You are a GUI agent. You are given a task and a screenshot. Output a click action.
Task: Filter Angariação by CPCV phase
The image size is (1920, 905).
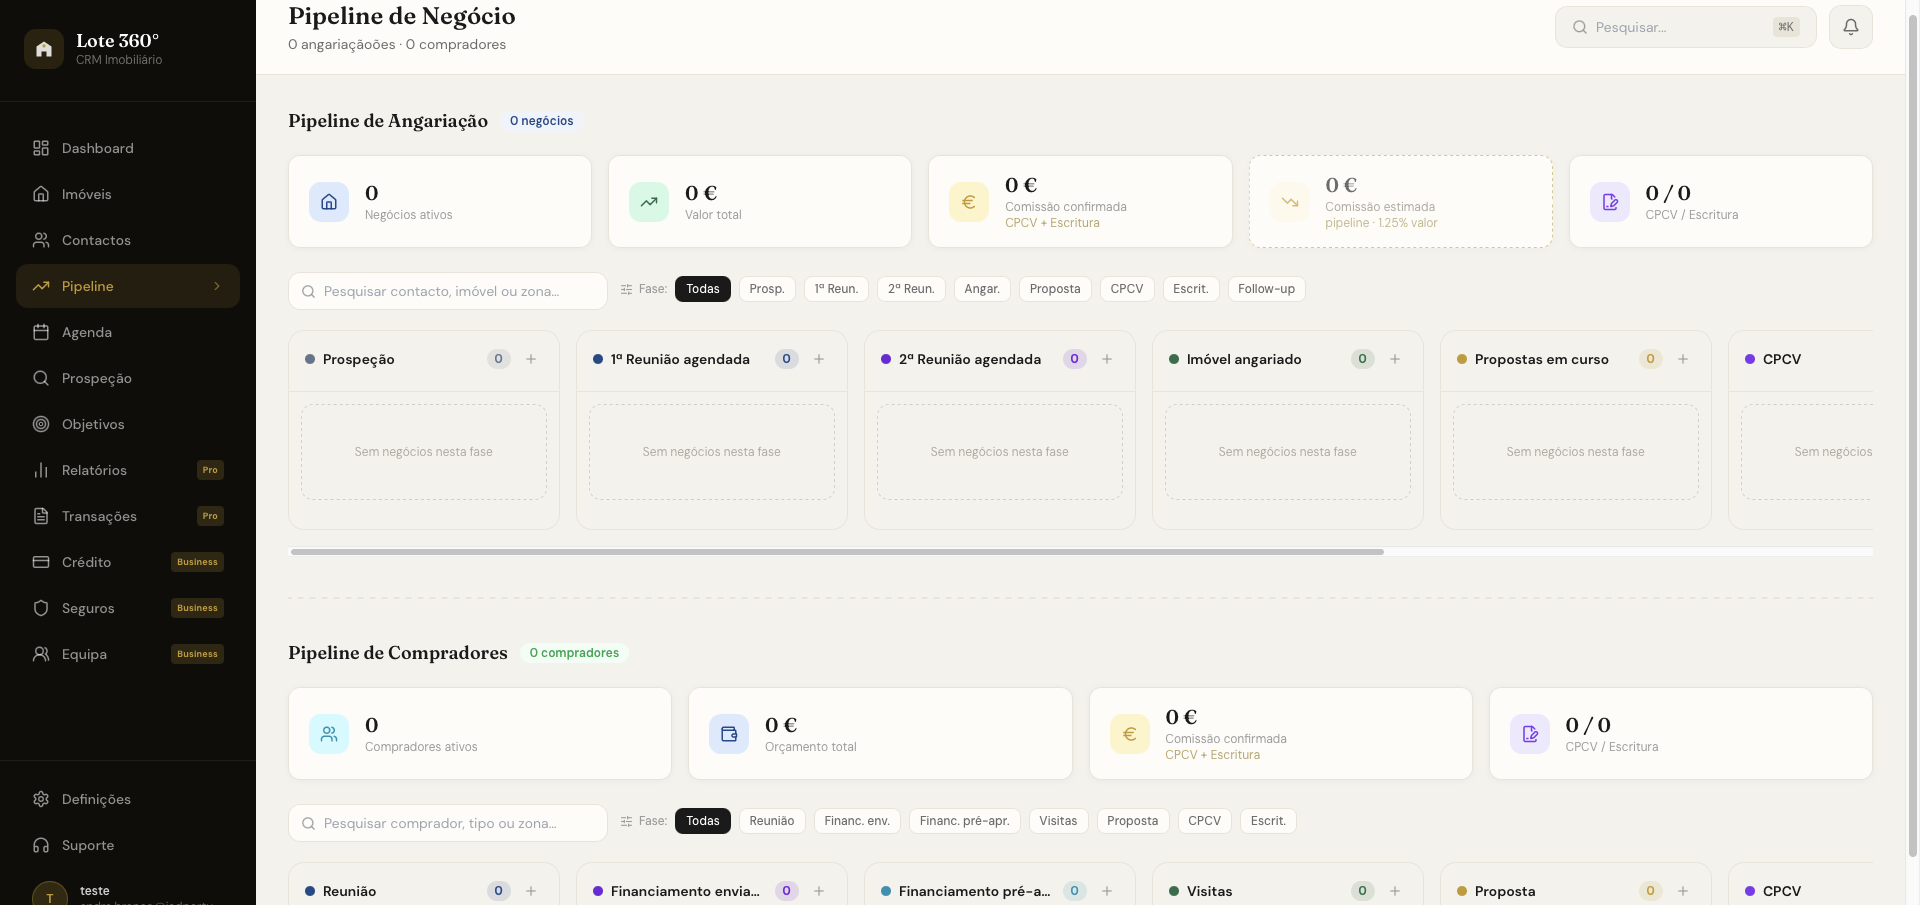[1127, 289]
